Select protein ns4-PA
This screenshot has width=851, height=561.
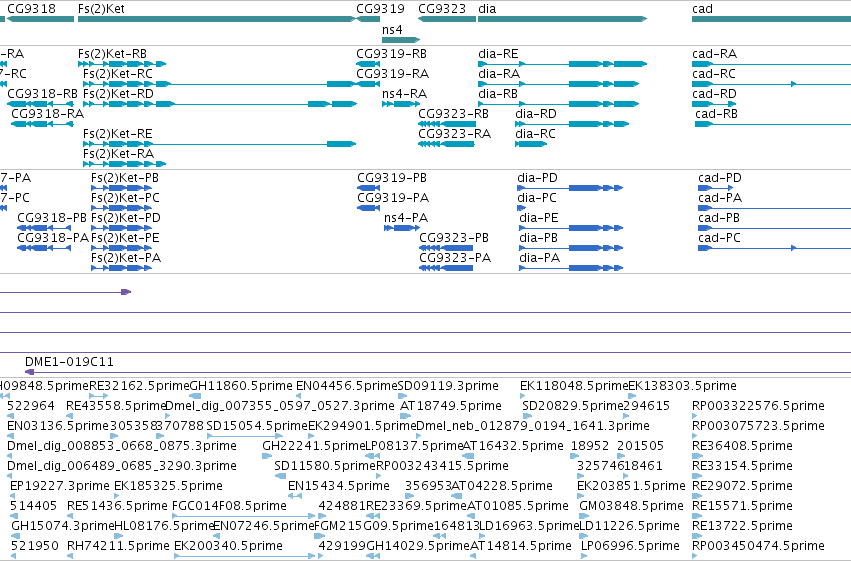pyautogui.click(x=406, y=218)
